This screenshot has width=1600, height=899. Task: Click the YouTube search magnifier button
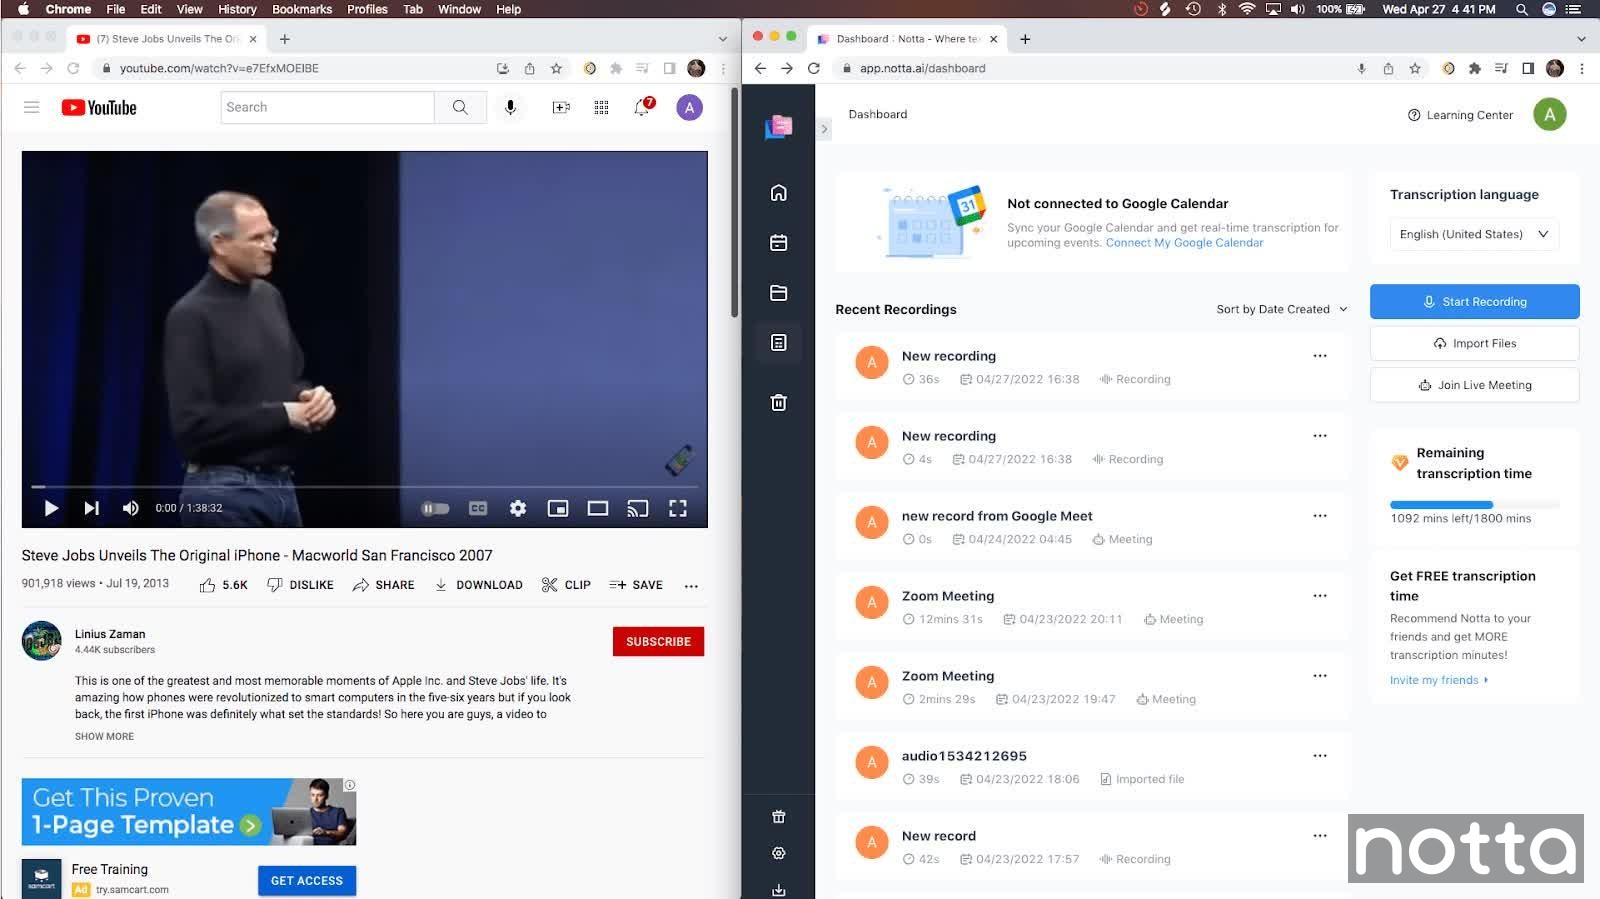point(460,107)
